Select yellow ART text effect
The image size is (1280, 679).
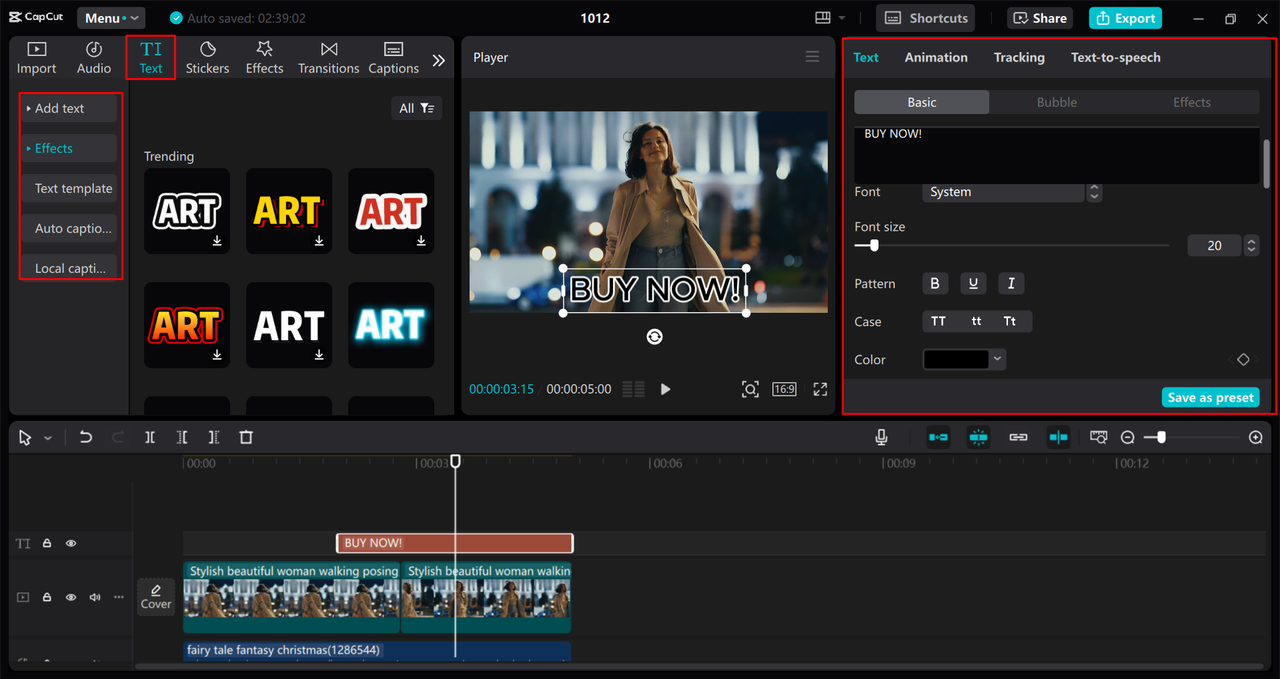pyautogui.click(x=289, y=211)
